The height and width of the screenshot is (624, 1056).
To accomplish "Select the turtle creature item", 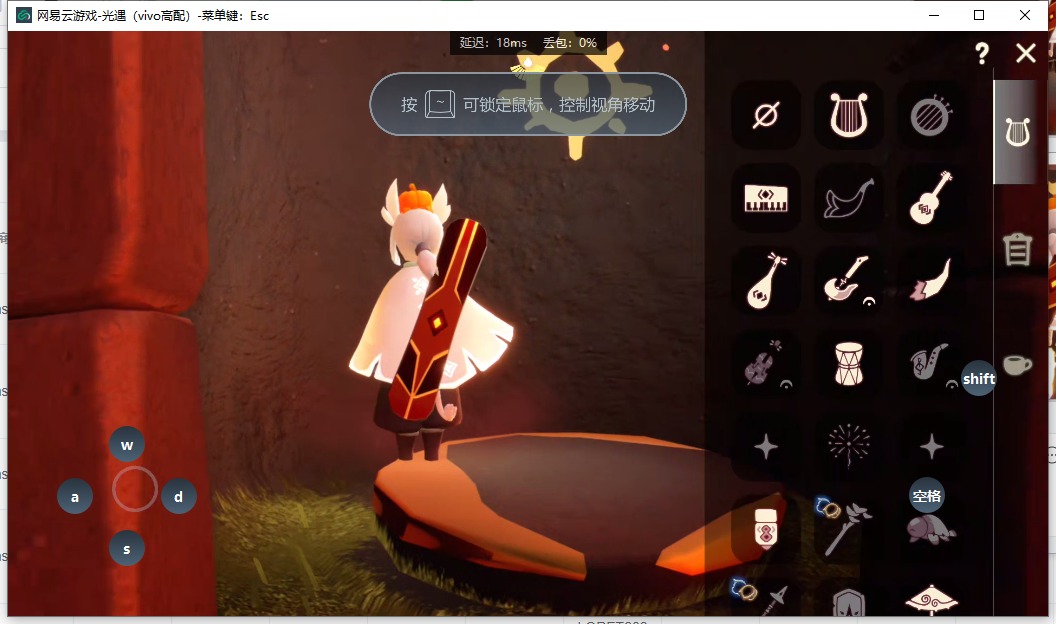I will [931, 528].
